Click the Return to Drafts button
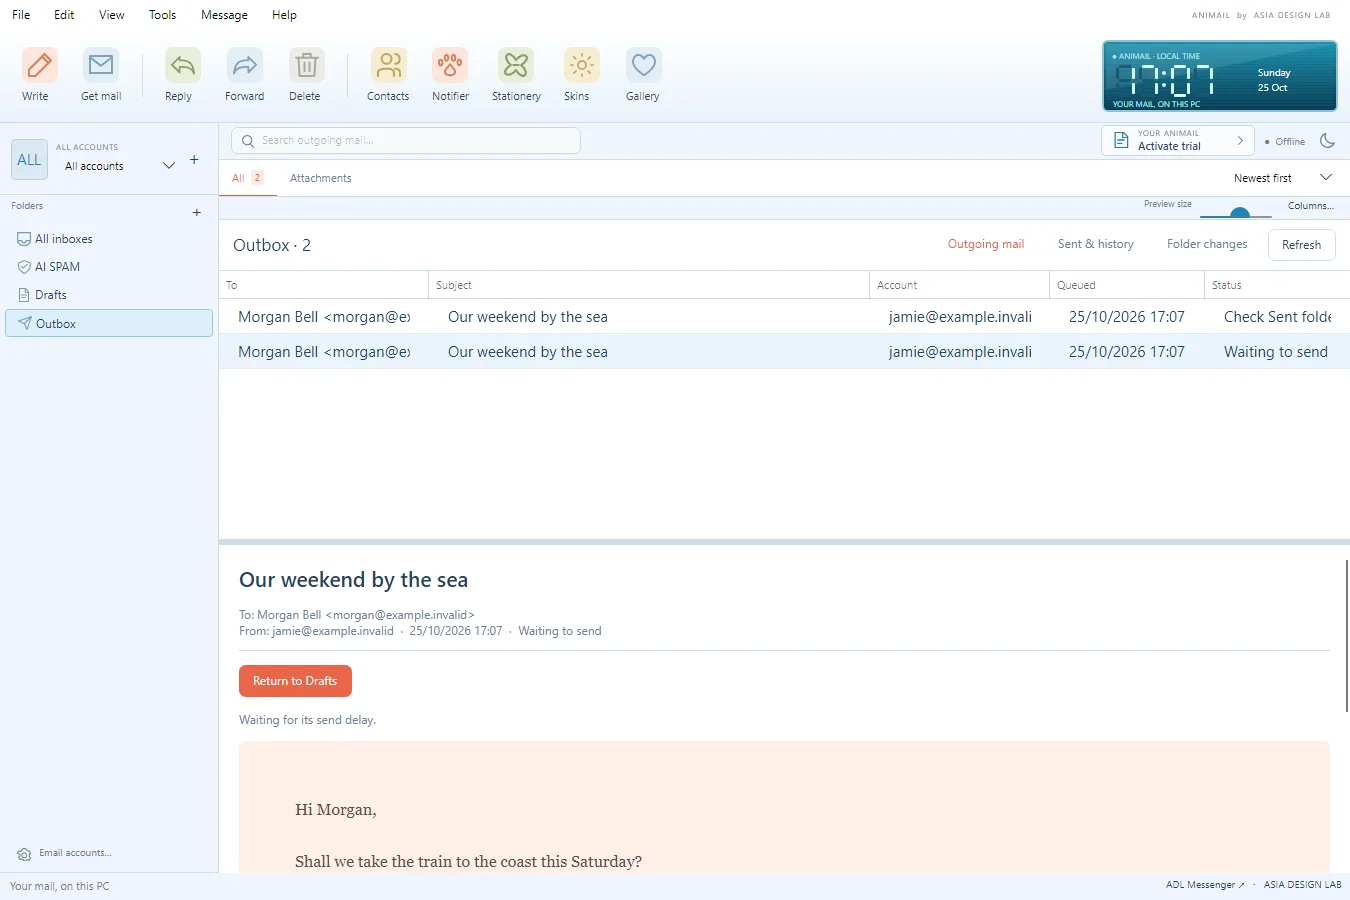 tap(295, 681)
